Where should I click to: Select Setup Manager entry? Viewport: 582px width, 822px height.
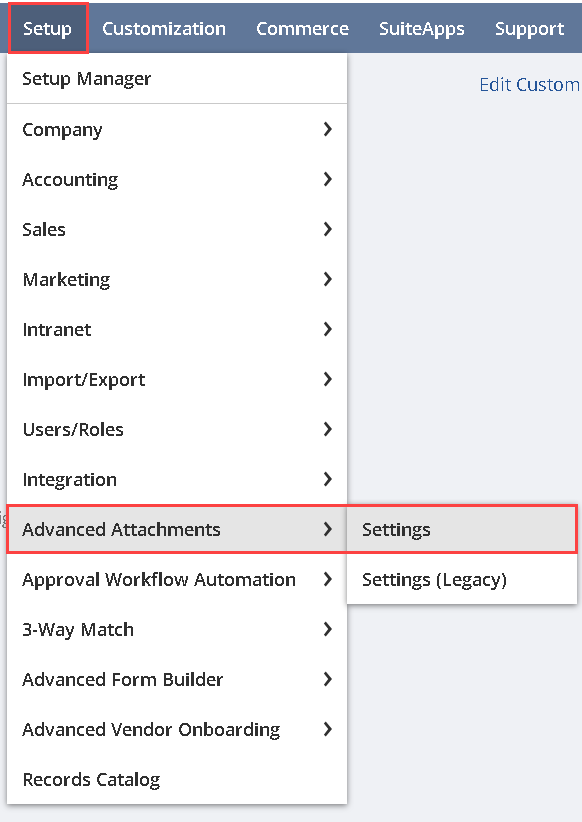coord(177,79)
